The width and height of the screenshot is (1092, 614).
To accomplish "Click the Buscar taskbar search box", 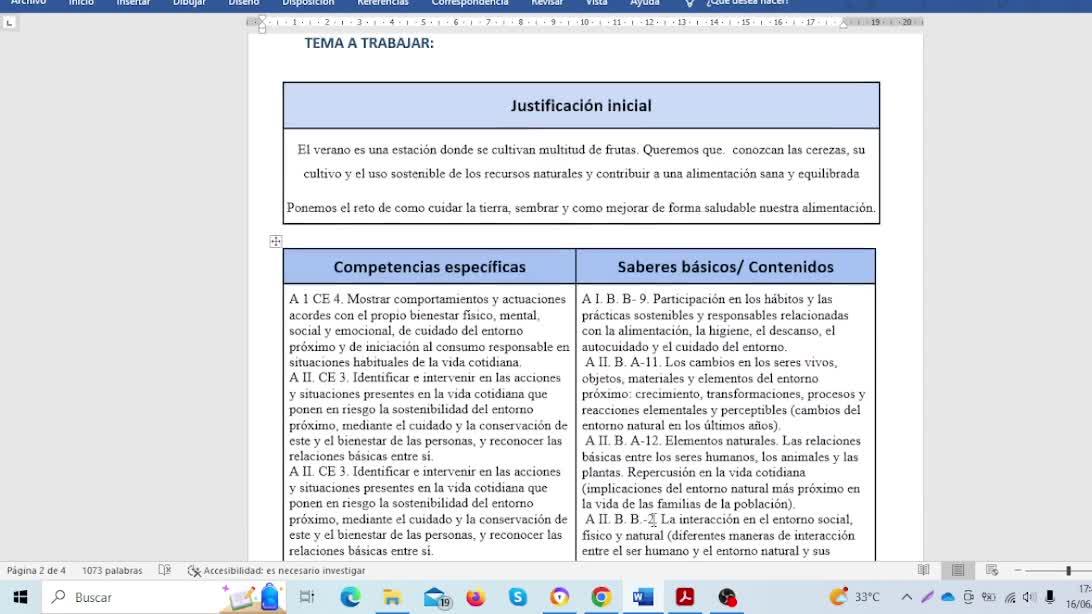I will point(164,597).
